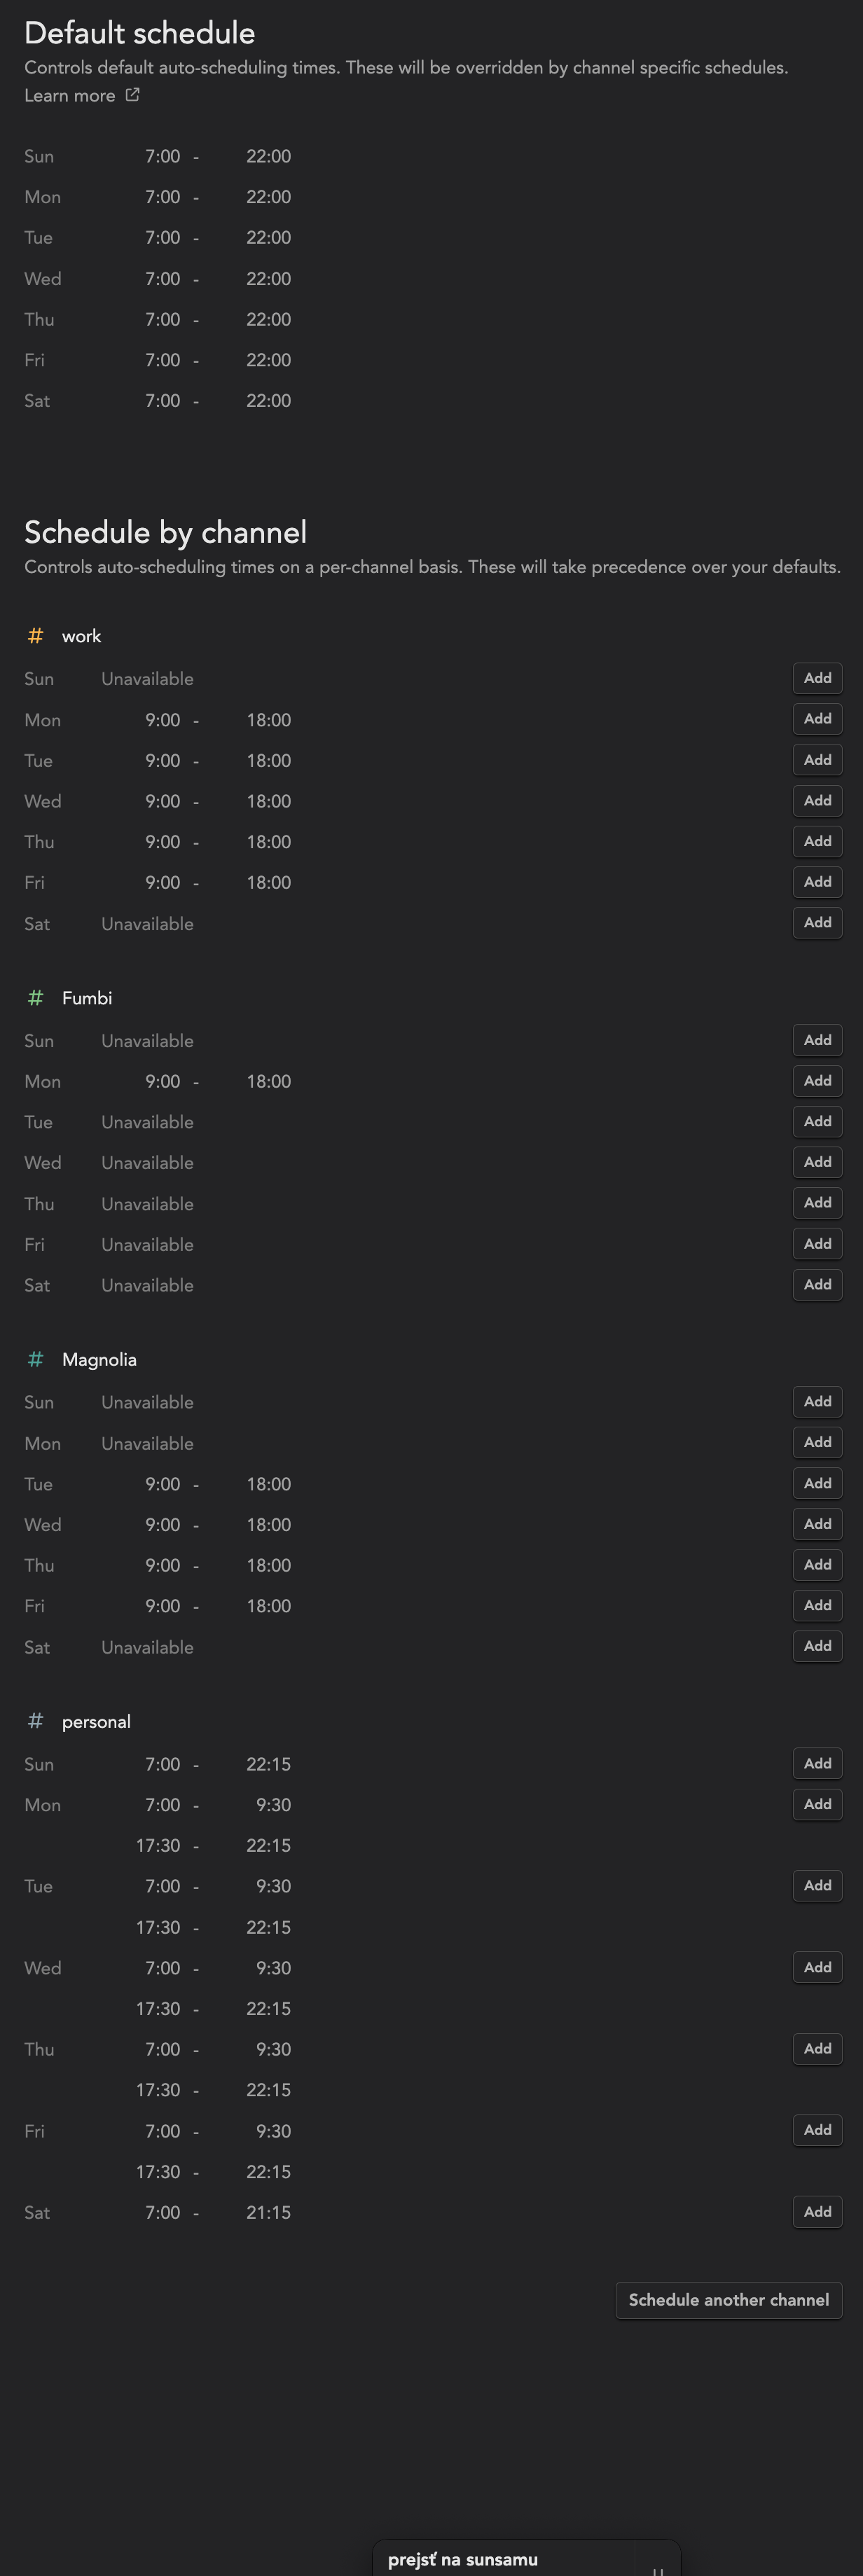
Task: Change work Friday end time 18:00
Action: (268, 883)
